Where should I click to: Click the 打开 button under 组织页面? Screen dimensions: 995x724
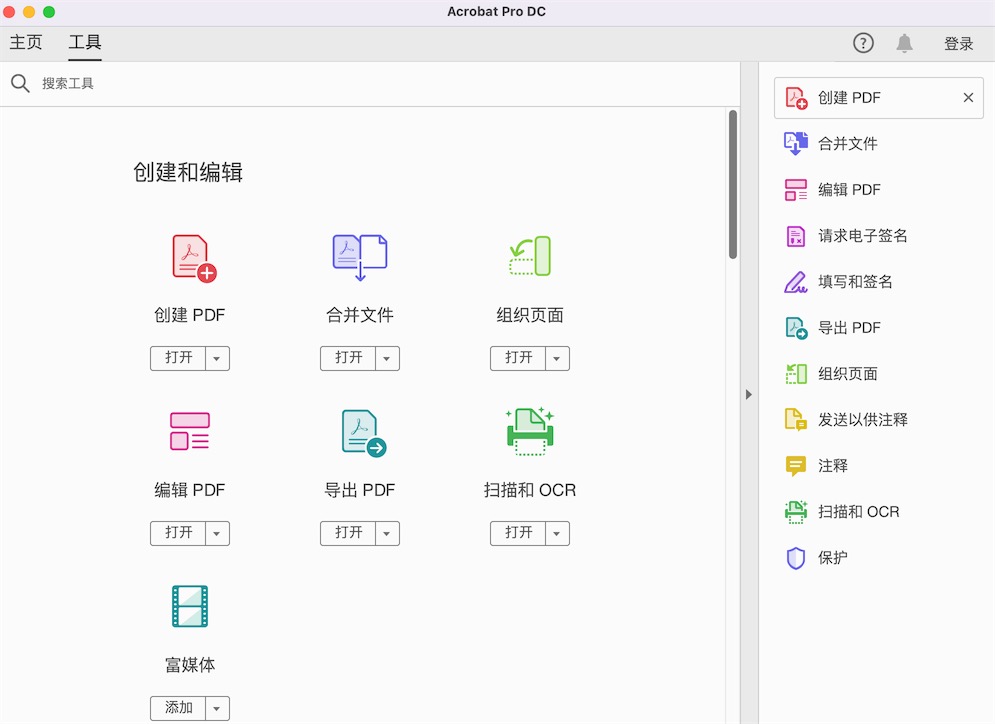(518, 359)
